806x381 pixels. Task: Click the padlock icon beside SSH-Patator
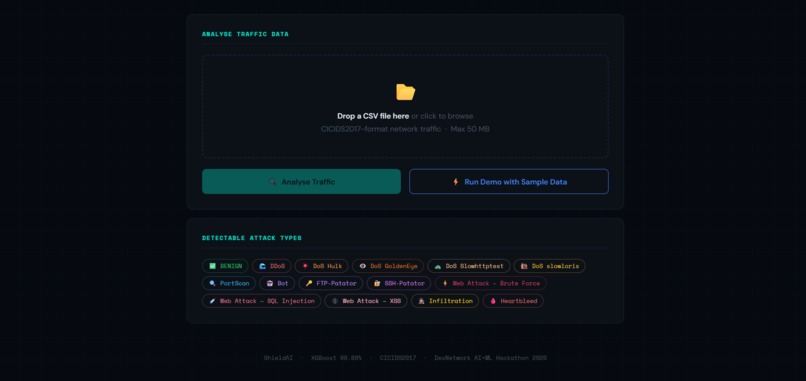pos(377,283)
